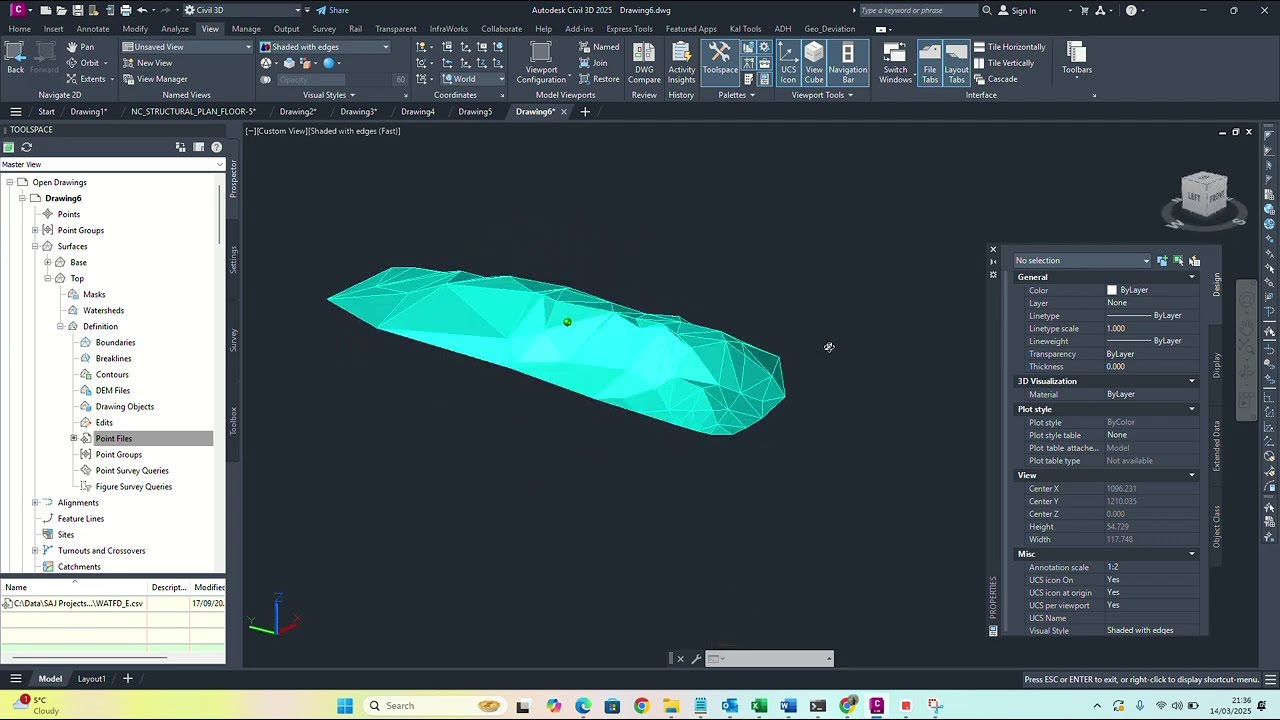Collapse the Plot style section
1280x720 pixels.
[x=1191, y=409]
